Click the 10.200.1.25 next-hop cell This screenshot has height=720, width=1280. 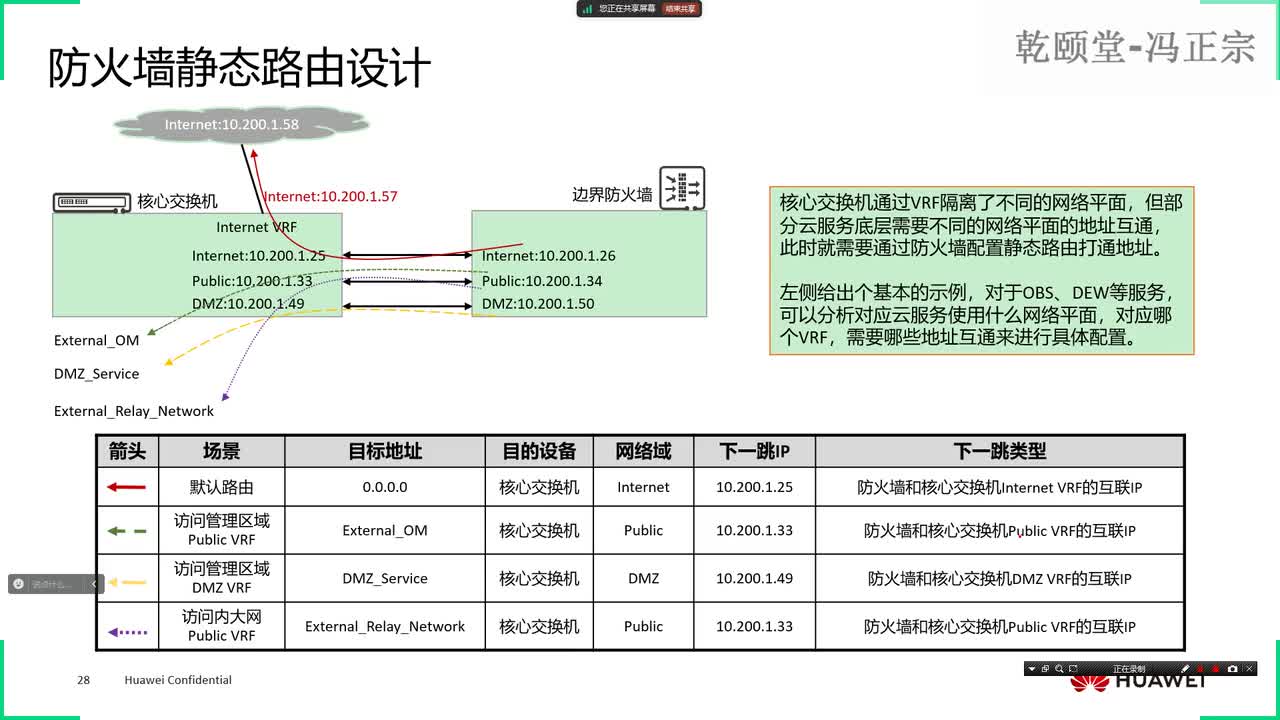754,487
